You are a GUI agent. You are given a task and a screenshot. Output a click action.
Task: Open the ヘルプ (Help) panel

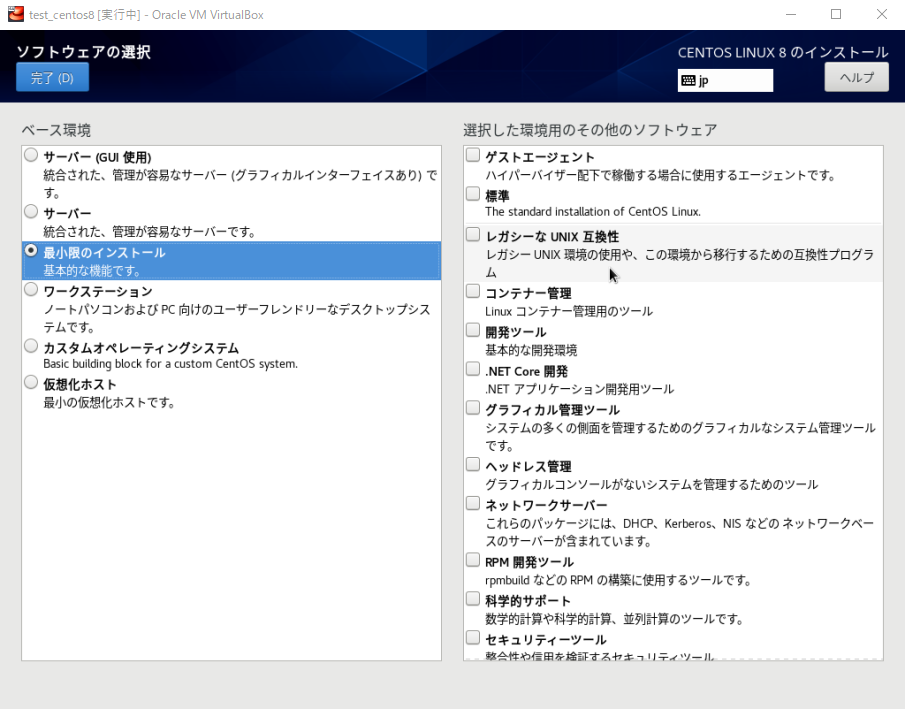tap(855, 77)
